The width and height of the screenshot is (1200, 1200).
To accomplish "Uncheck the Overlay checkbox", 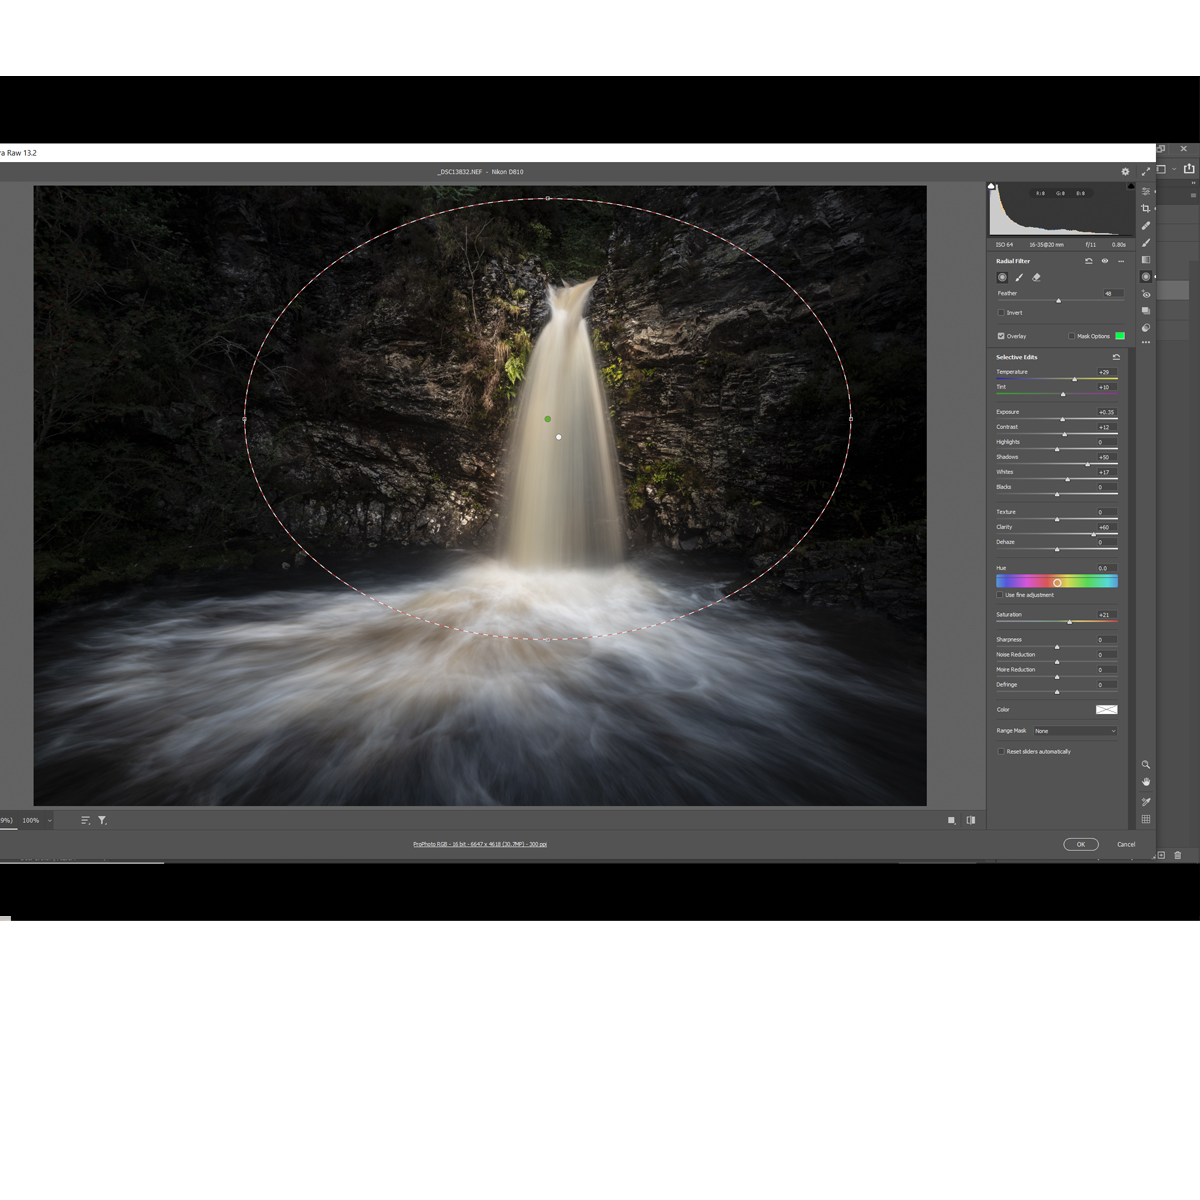I will 1001,336.
